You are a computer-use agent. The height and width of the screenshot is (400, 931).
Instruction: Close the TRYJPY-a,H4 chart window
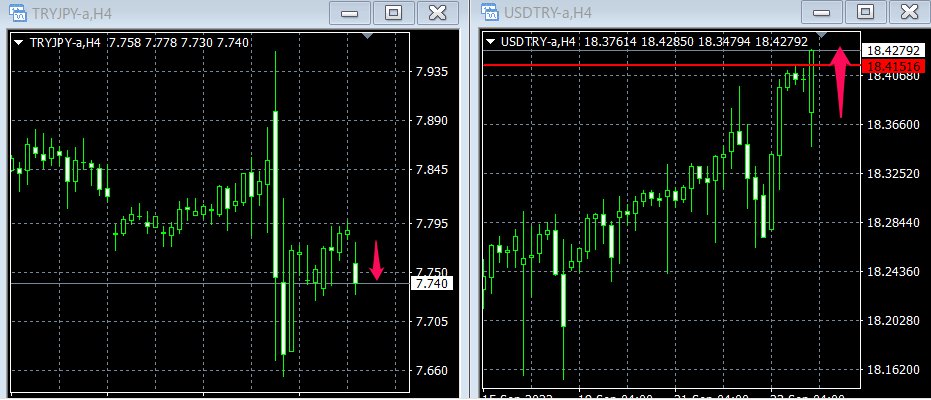click(x=438, y=12)
